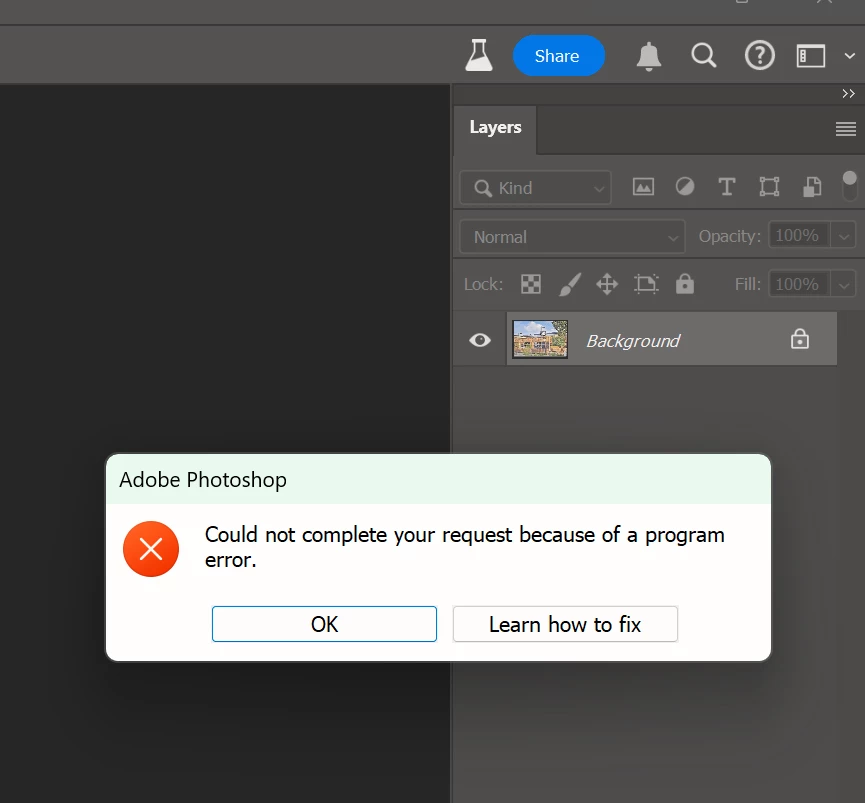The image size is (865, 803).
Task: Click the Opacity label
Action: pos(729,237)
